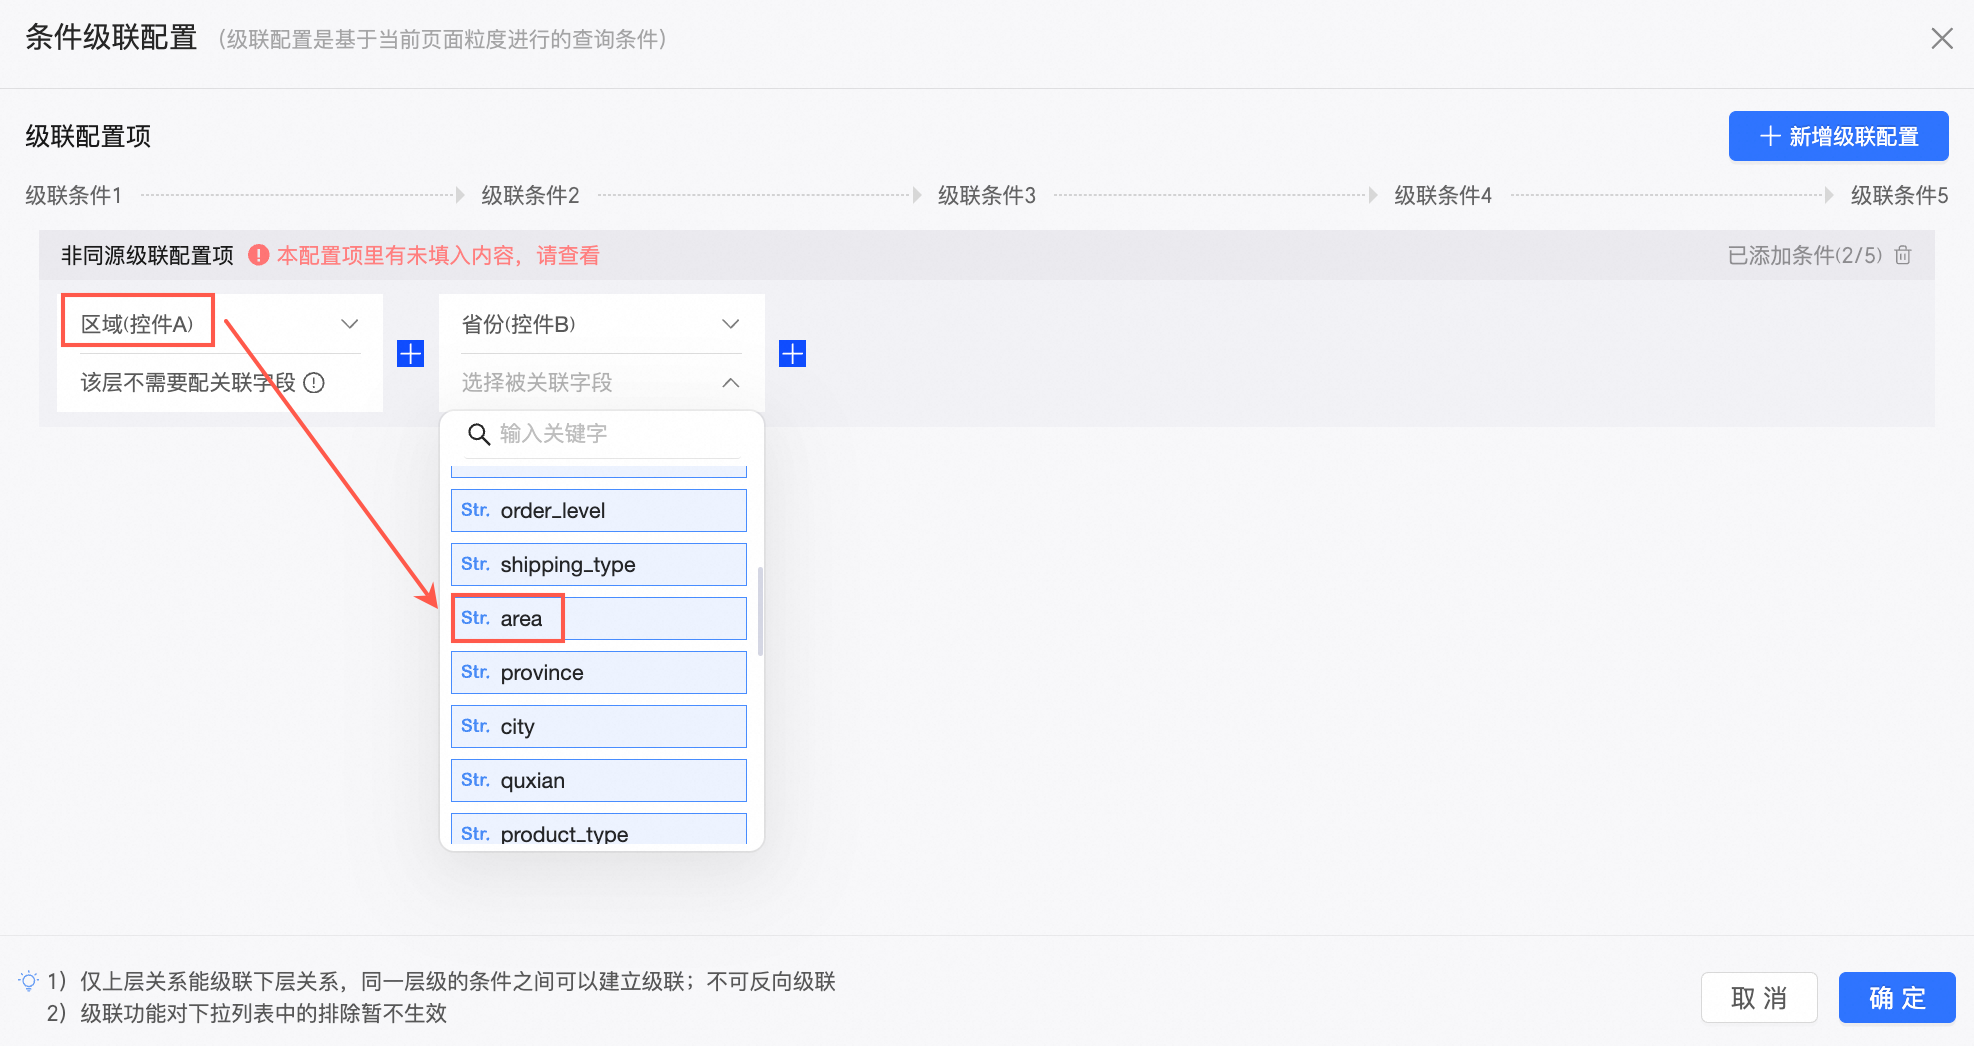Viewport: 1974px width, 1046px height.
Task: Click the 已添加条件(2/5) counter text
Action: (1804, 255)
